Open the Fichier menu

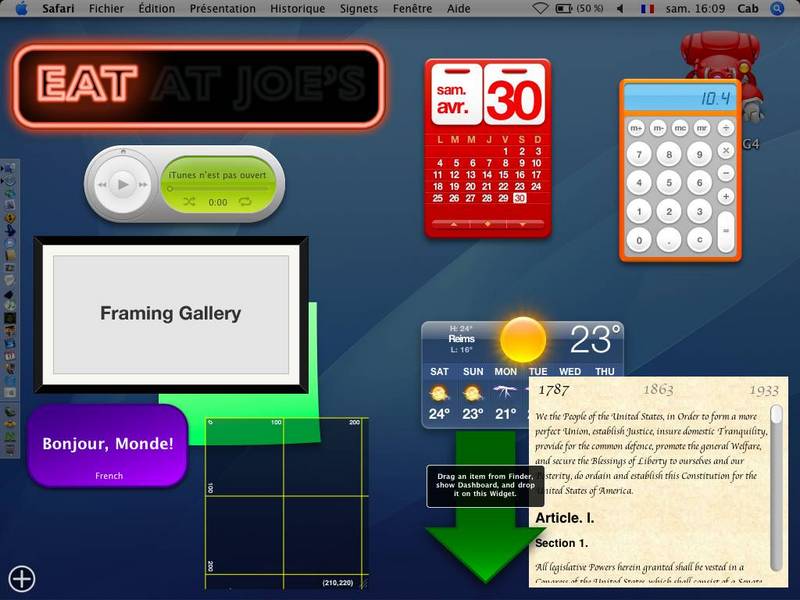106,9
